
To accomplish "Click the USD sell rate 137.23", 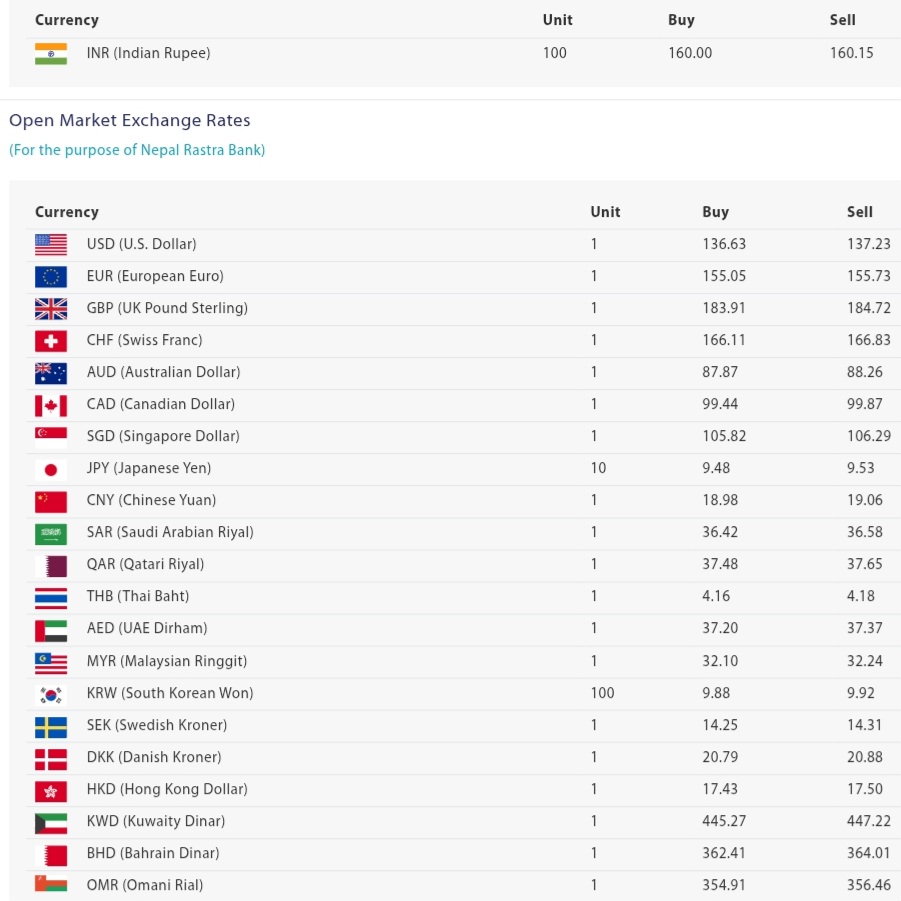I will 868,244.
